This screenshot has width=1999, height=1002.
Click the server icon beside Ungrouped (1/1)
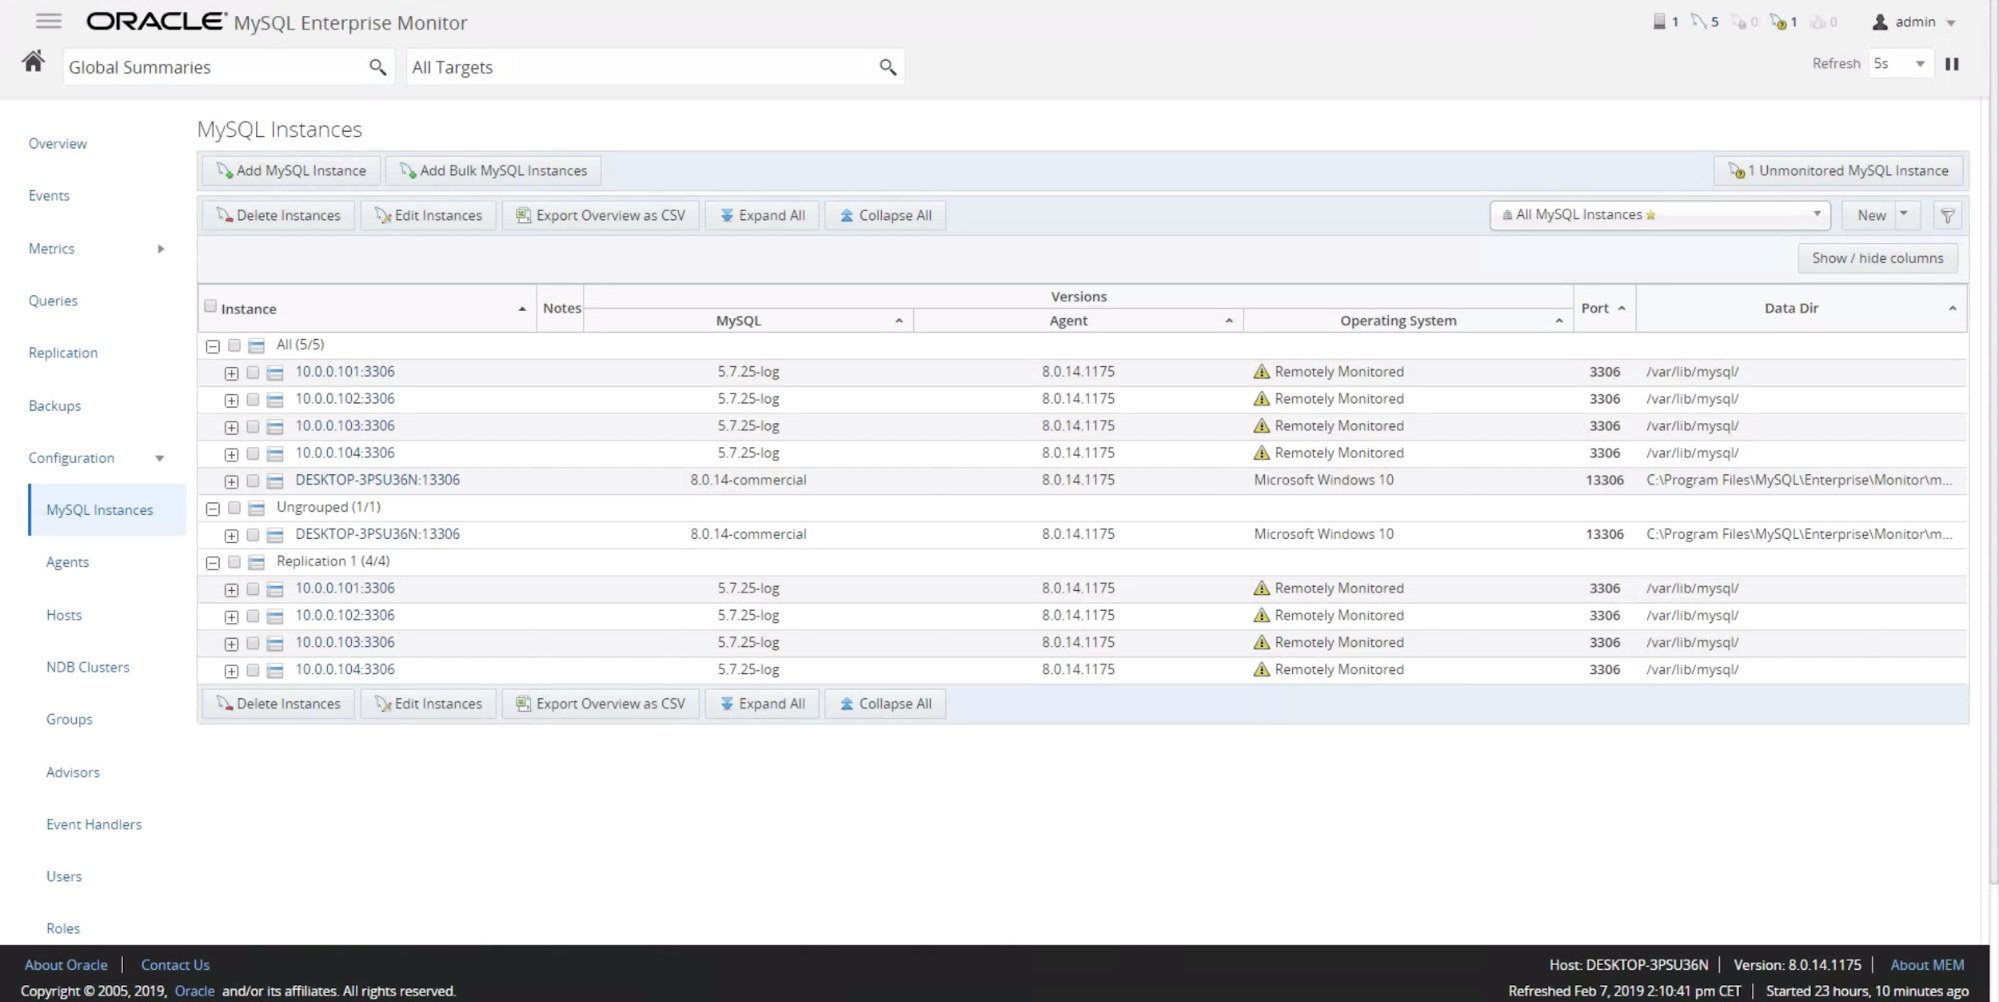click(x=256, y=508)
